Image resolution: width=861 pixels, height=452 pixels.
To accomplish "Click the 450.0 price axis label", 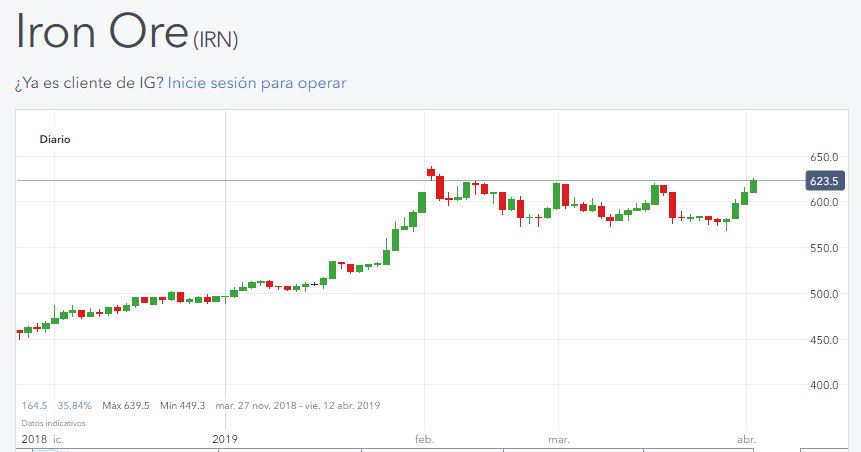I will click(824, 341).
